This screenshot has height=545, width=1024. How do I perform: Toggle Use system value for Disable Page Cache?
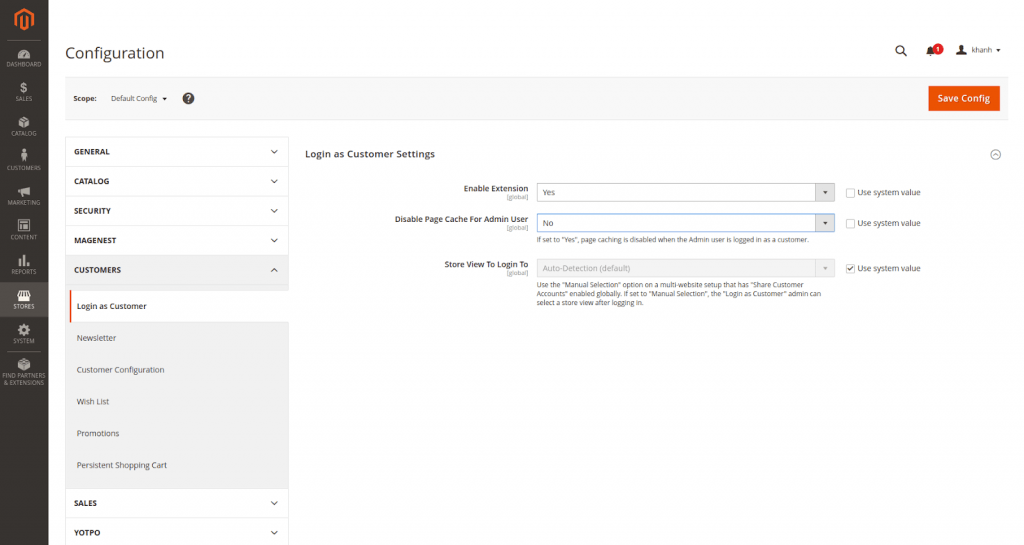coord(850,223)
